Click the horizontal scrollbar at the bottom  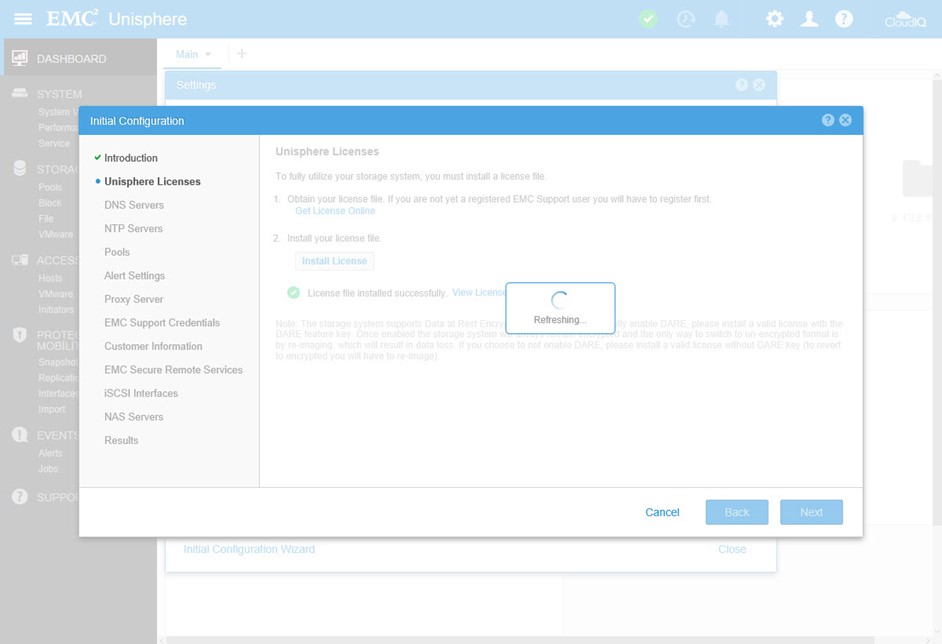(520, 640)
